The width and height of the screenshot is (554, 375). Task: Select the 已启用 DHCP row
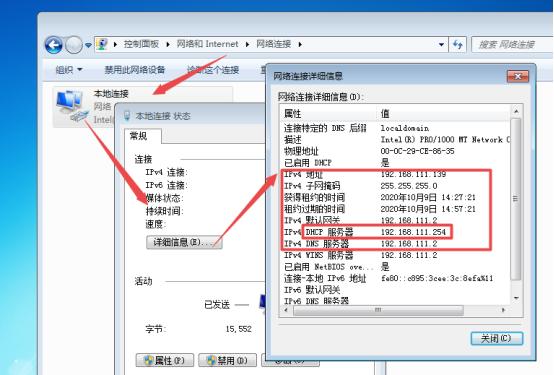coord(395,163)
